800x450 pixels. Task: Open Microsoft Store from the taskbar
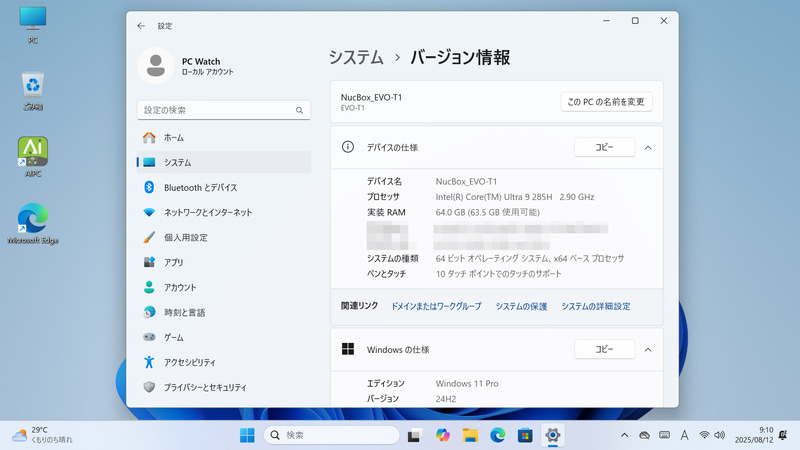pyautogui.click(x=525, y=435)
